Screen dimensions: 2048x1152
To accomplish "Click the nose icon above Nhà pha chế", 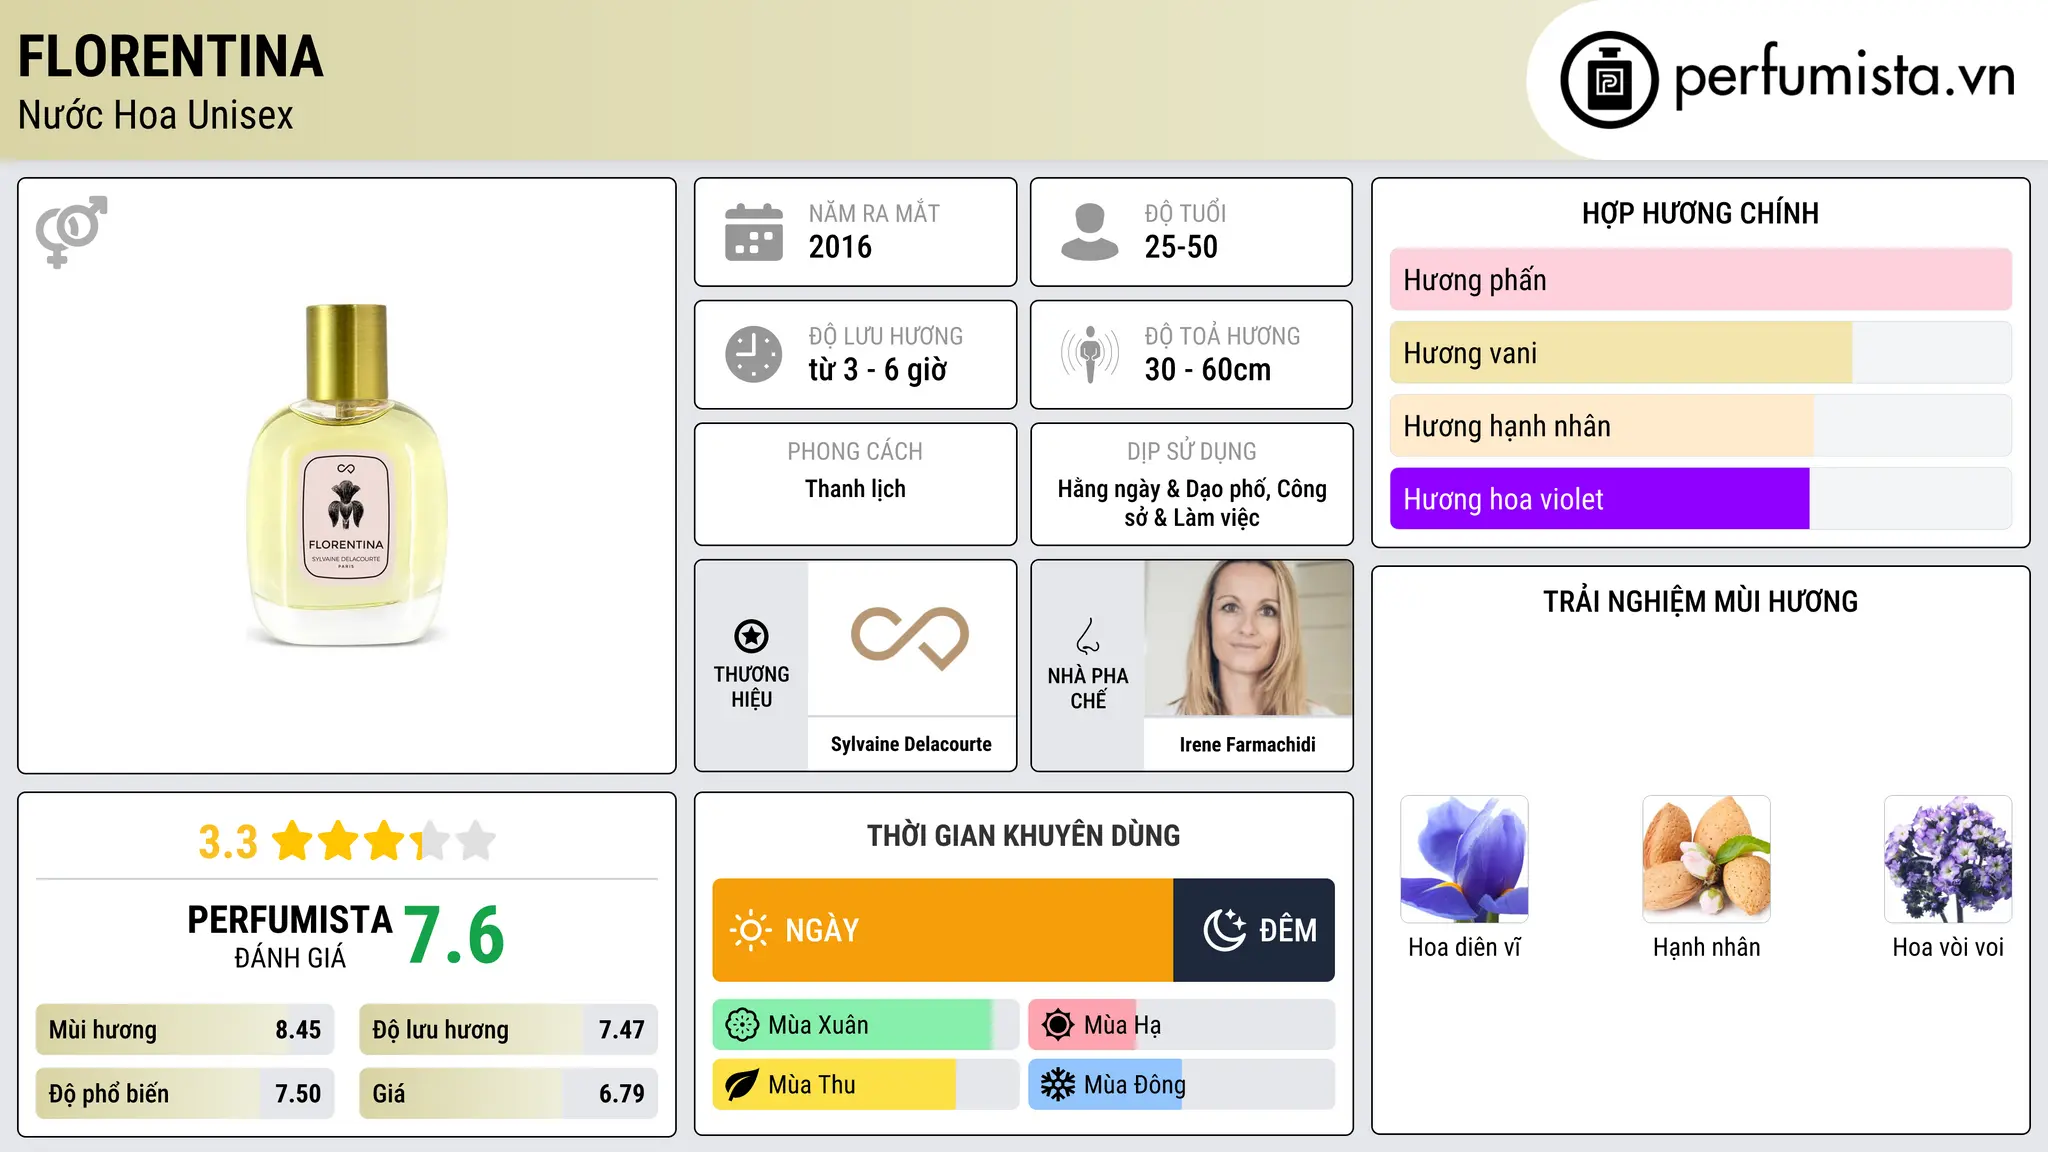I will click(x=1088, y=636).
